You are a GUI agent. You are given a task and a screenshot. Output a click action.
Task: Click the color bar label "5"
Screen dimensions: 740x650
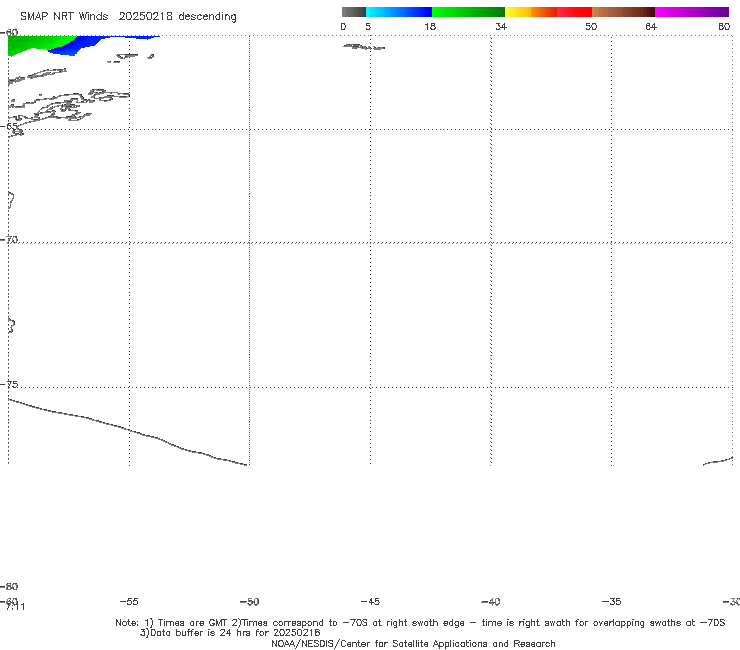pyautogui.click(x=368, y=26)
